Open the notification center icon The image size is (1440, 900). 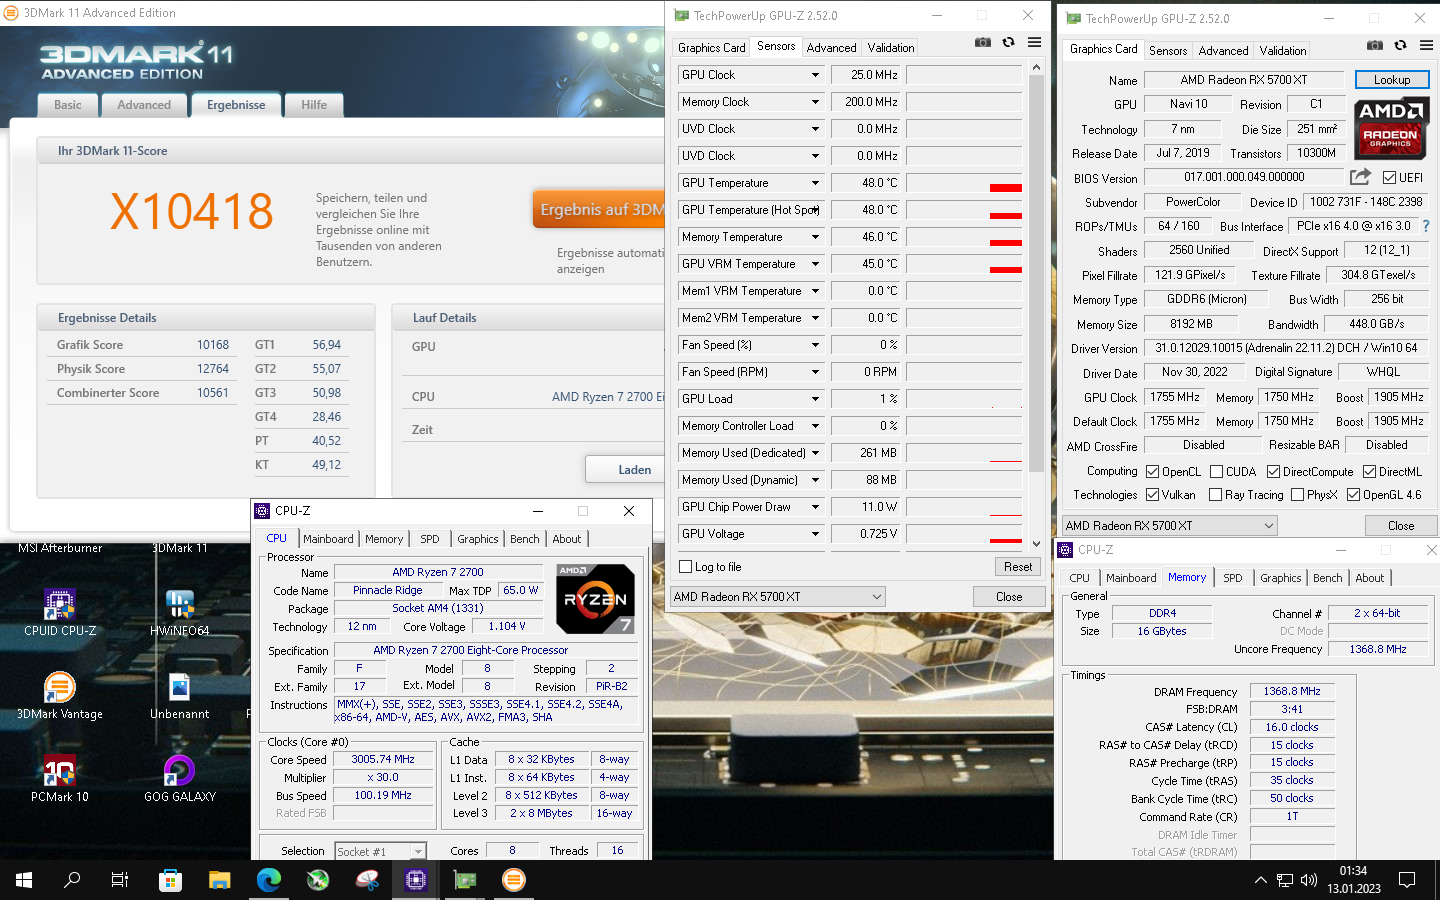[x=1407, y=880]
